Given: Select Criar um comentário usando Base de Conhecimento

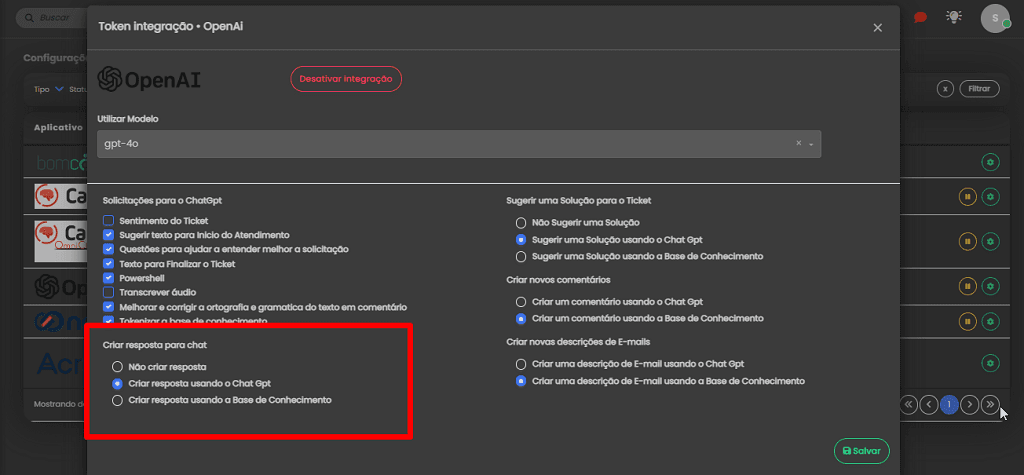Looking at the screenshot, I should pyautogui.click(x=520, y=319).
